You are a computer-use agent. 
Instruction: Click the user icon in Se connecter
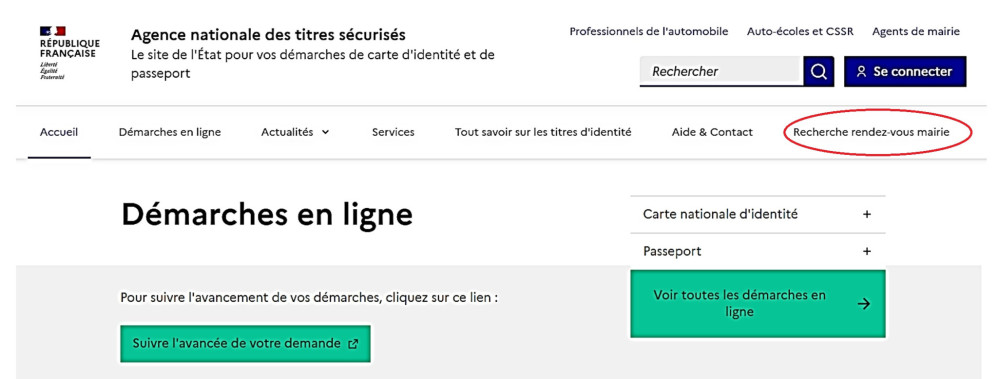click(862, 72)
